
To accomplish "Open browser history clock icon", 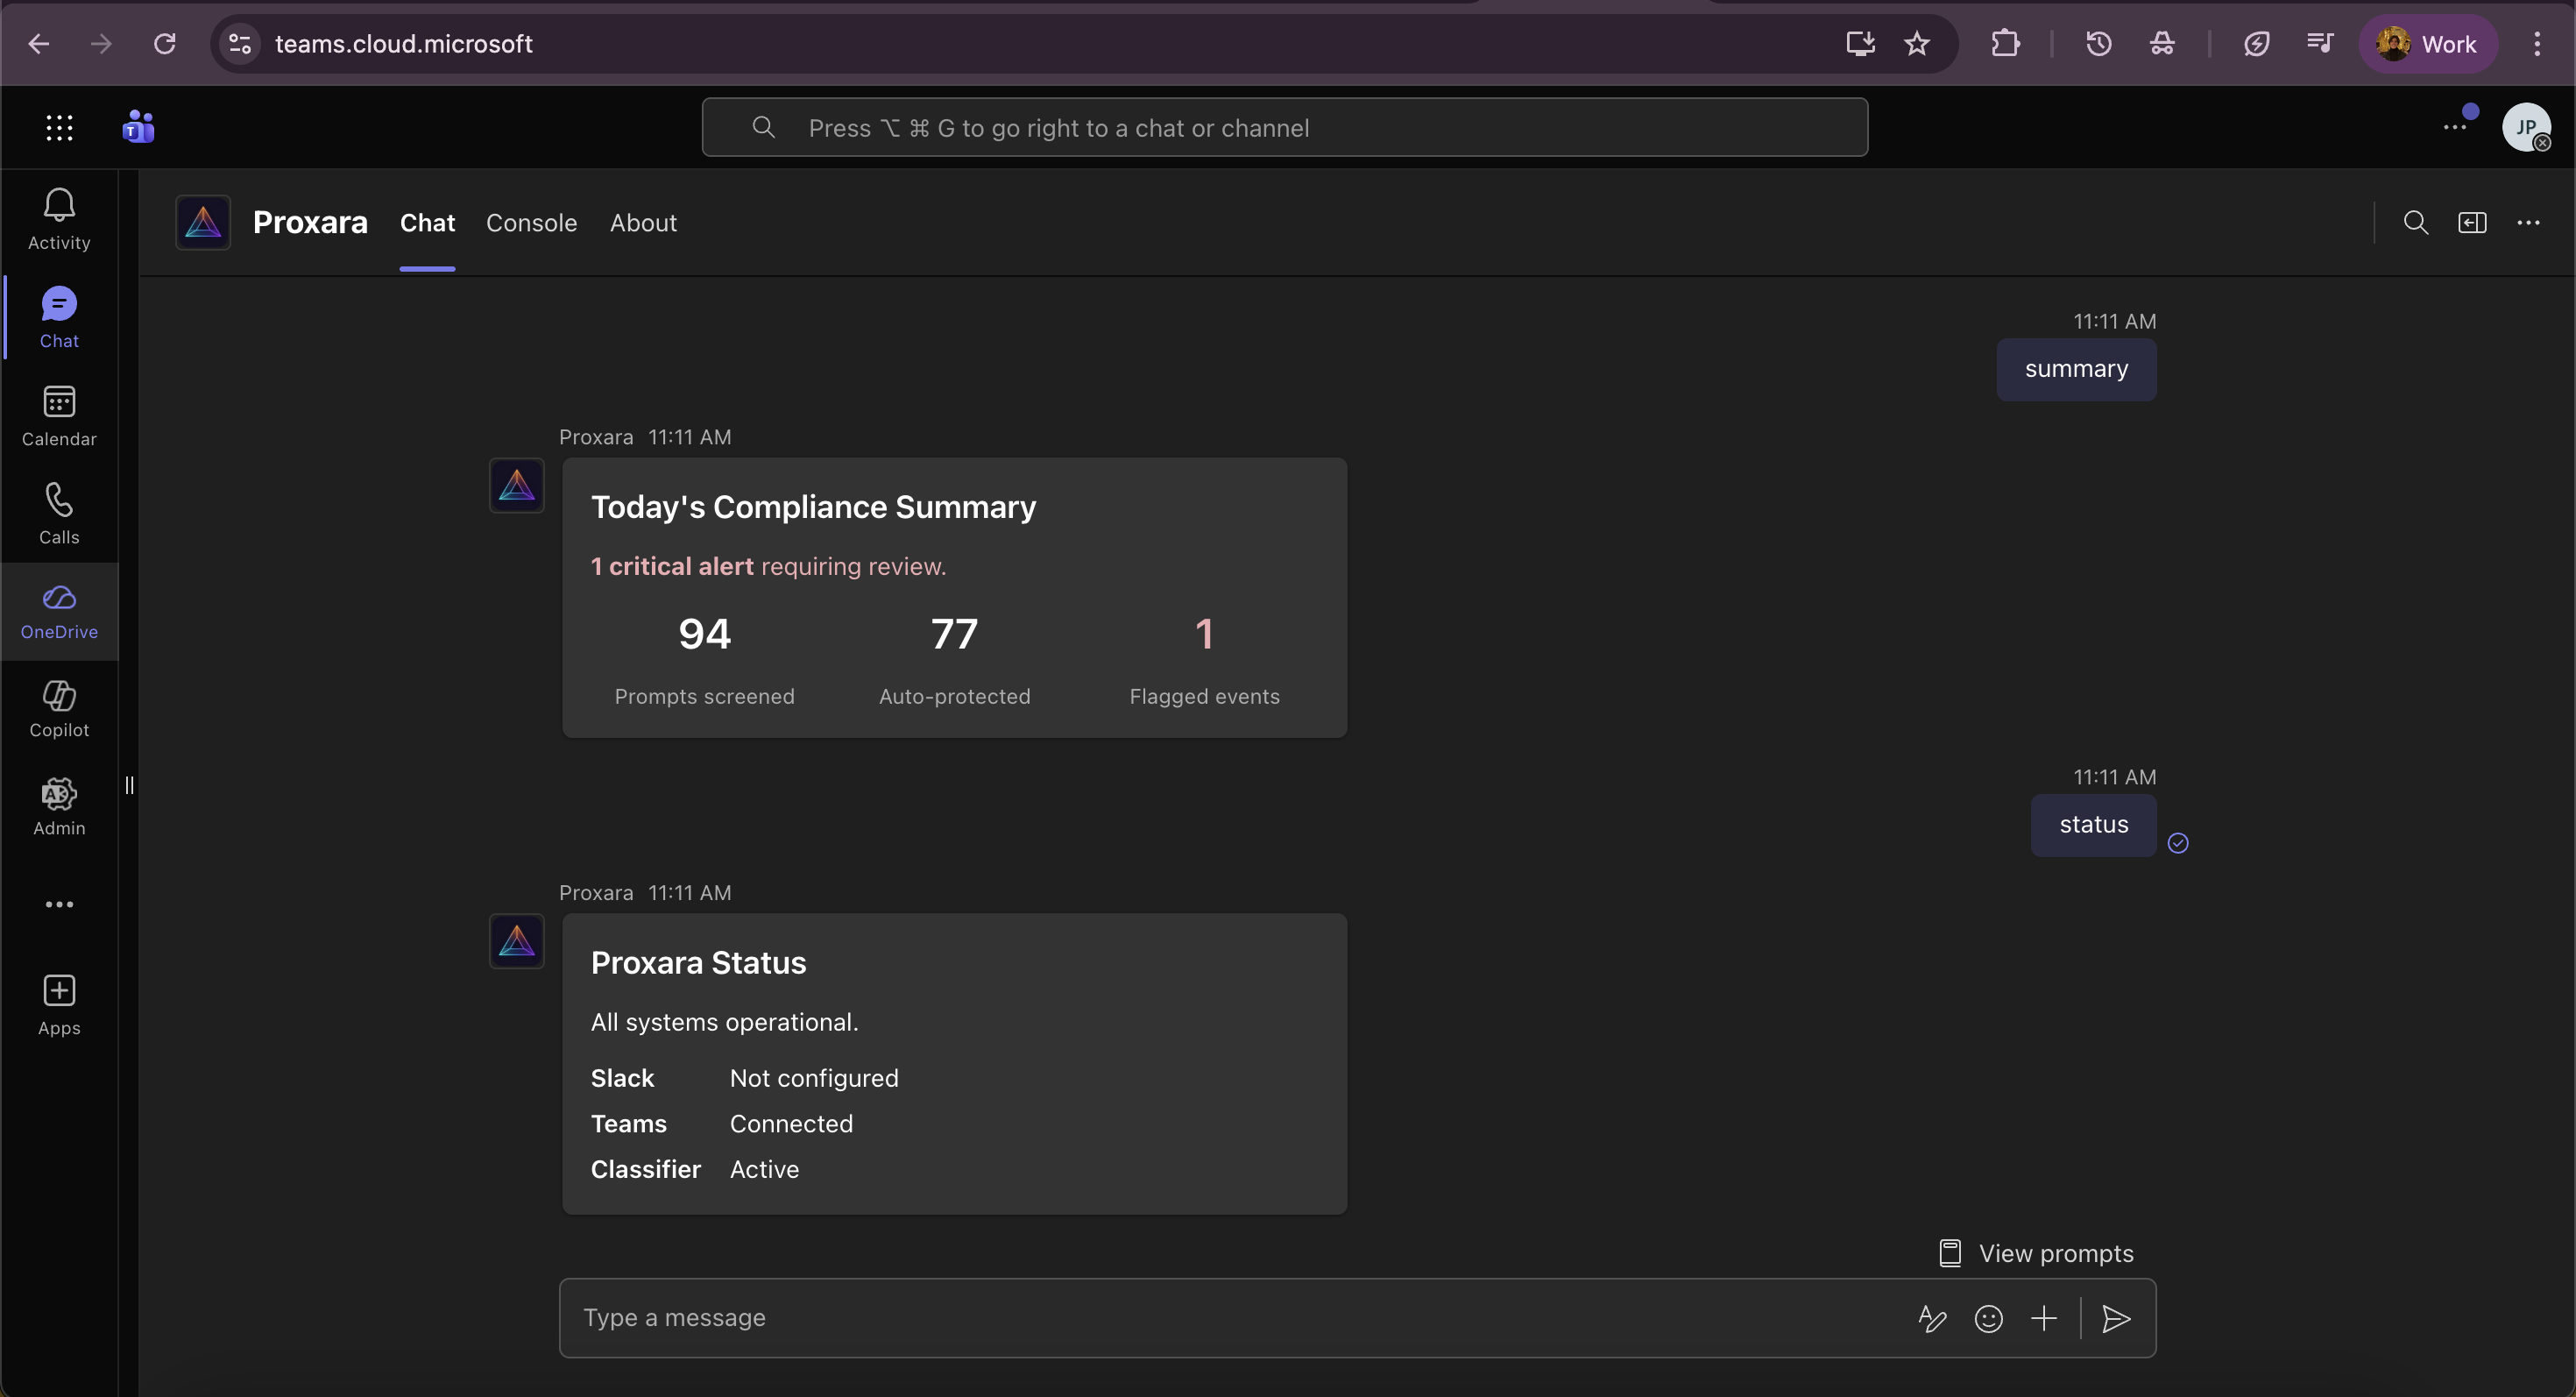I will pyautogui.click(x=2098, y=43).
